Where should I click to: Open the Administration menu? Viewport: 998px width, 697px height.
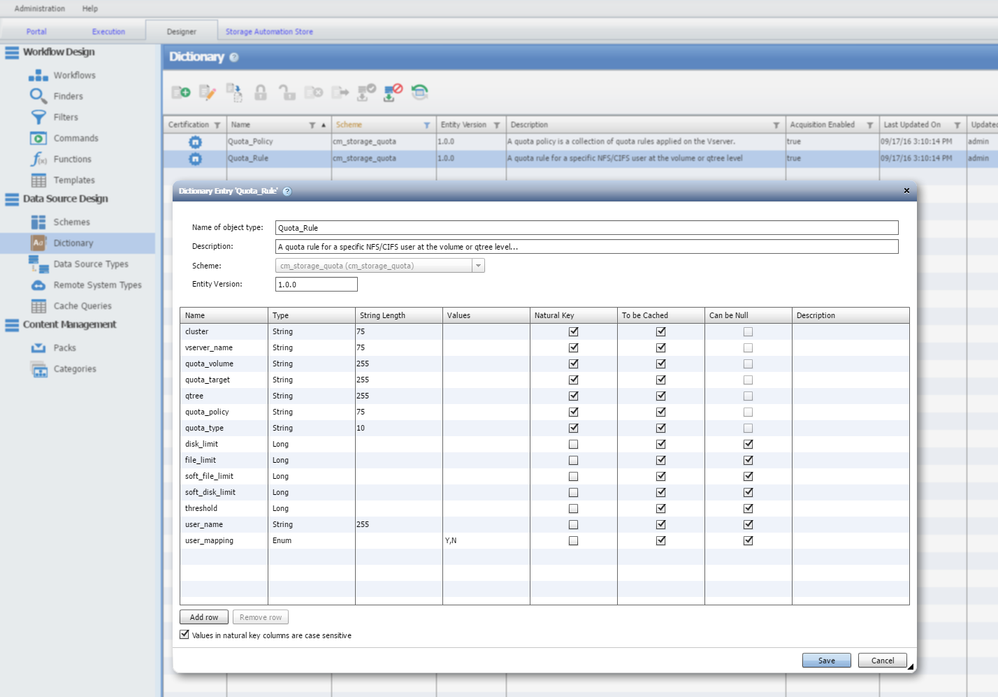[40, 8]
